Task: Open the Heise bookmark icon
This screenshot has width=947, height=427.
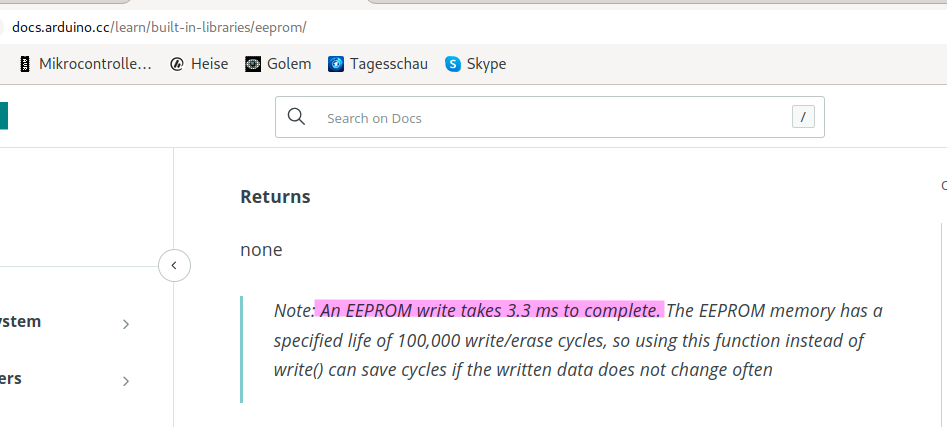Action: coord(176,64)
